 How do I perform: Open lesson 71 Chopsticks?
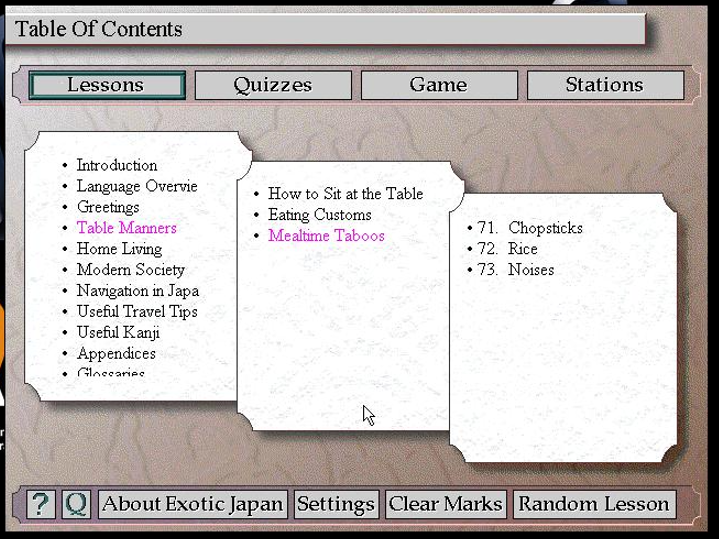coord(530,228)
